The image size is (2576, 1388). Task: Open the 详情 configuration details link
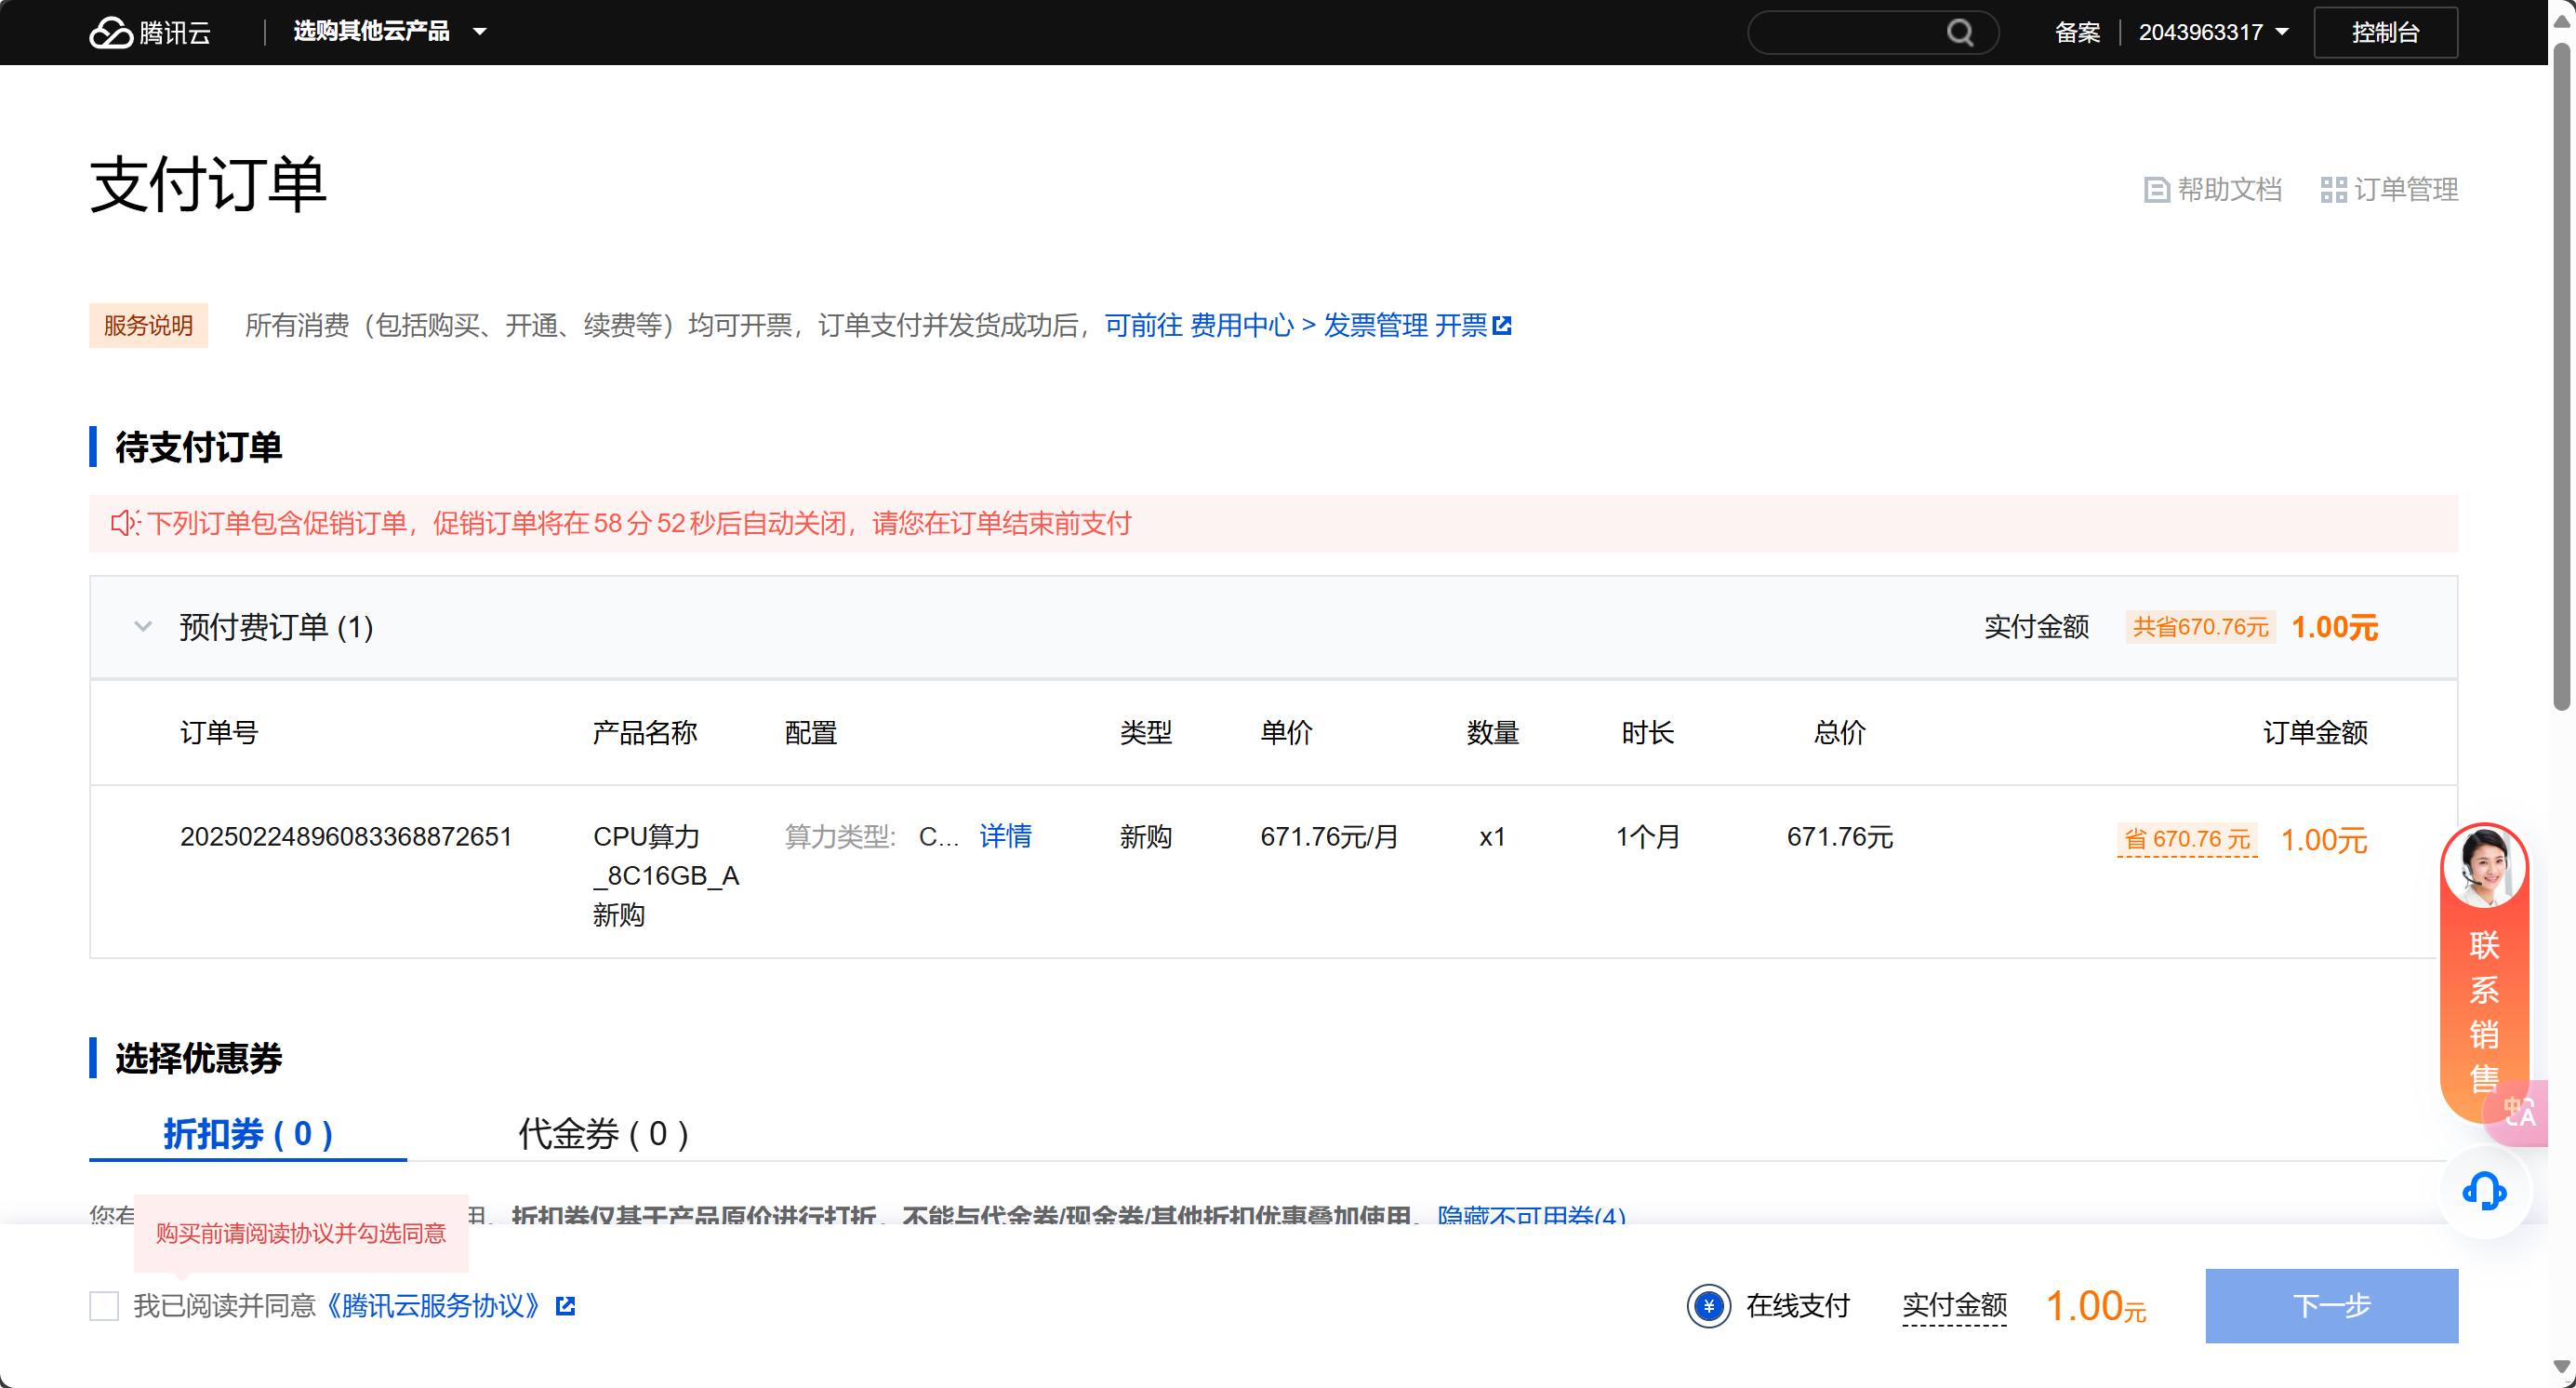pos(1005,836)
